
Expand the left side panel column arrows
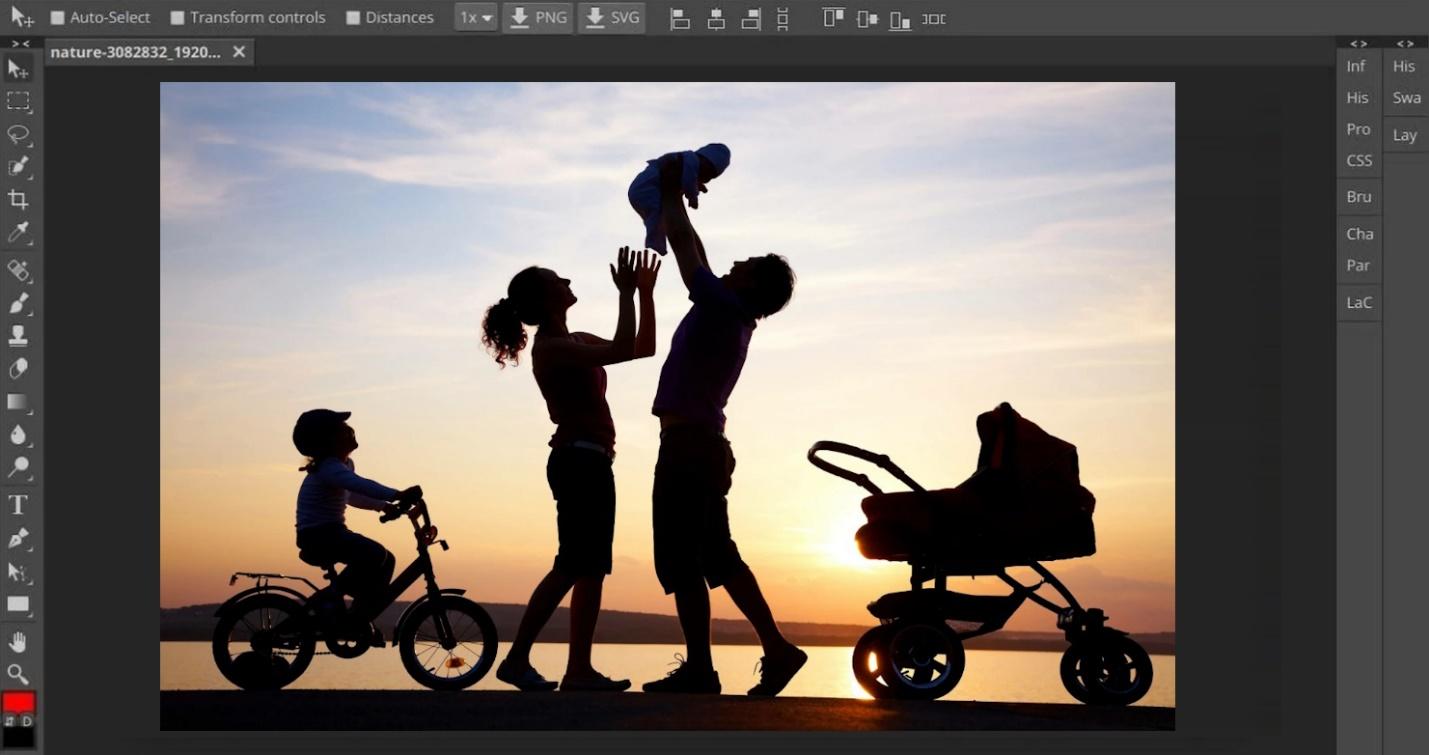point(1358,43)
